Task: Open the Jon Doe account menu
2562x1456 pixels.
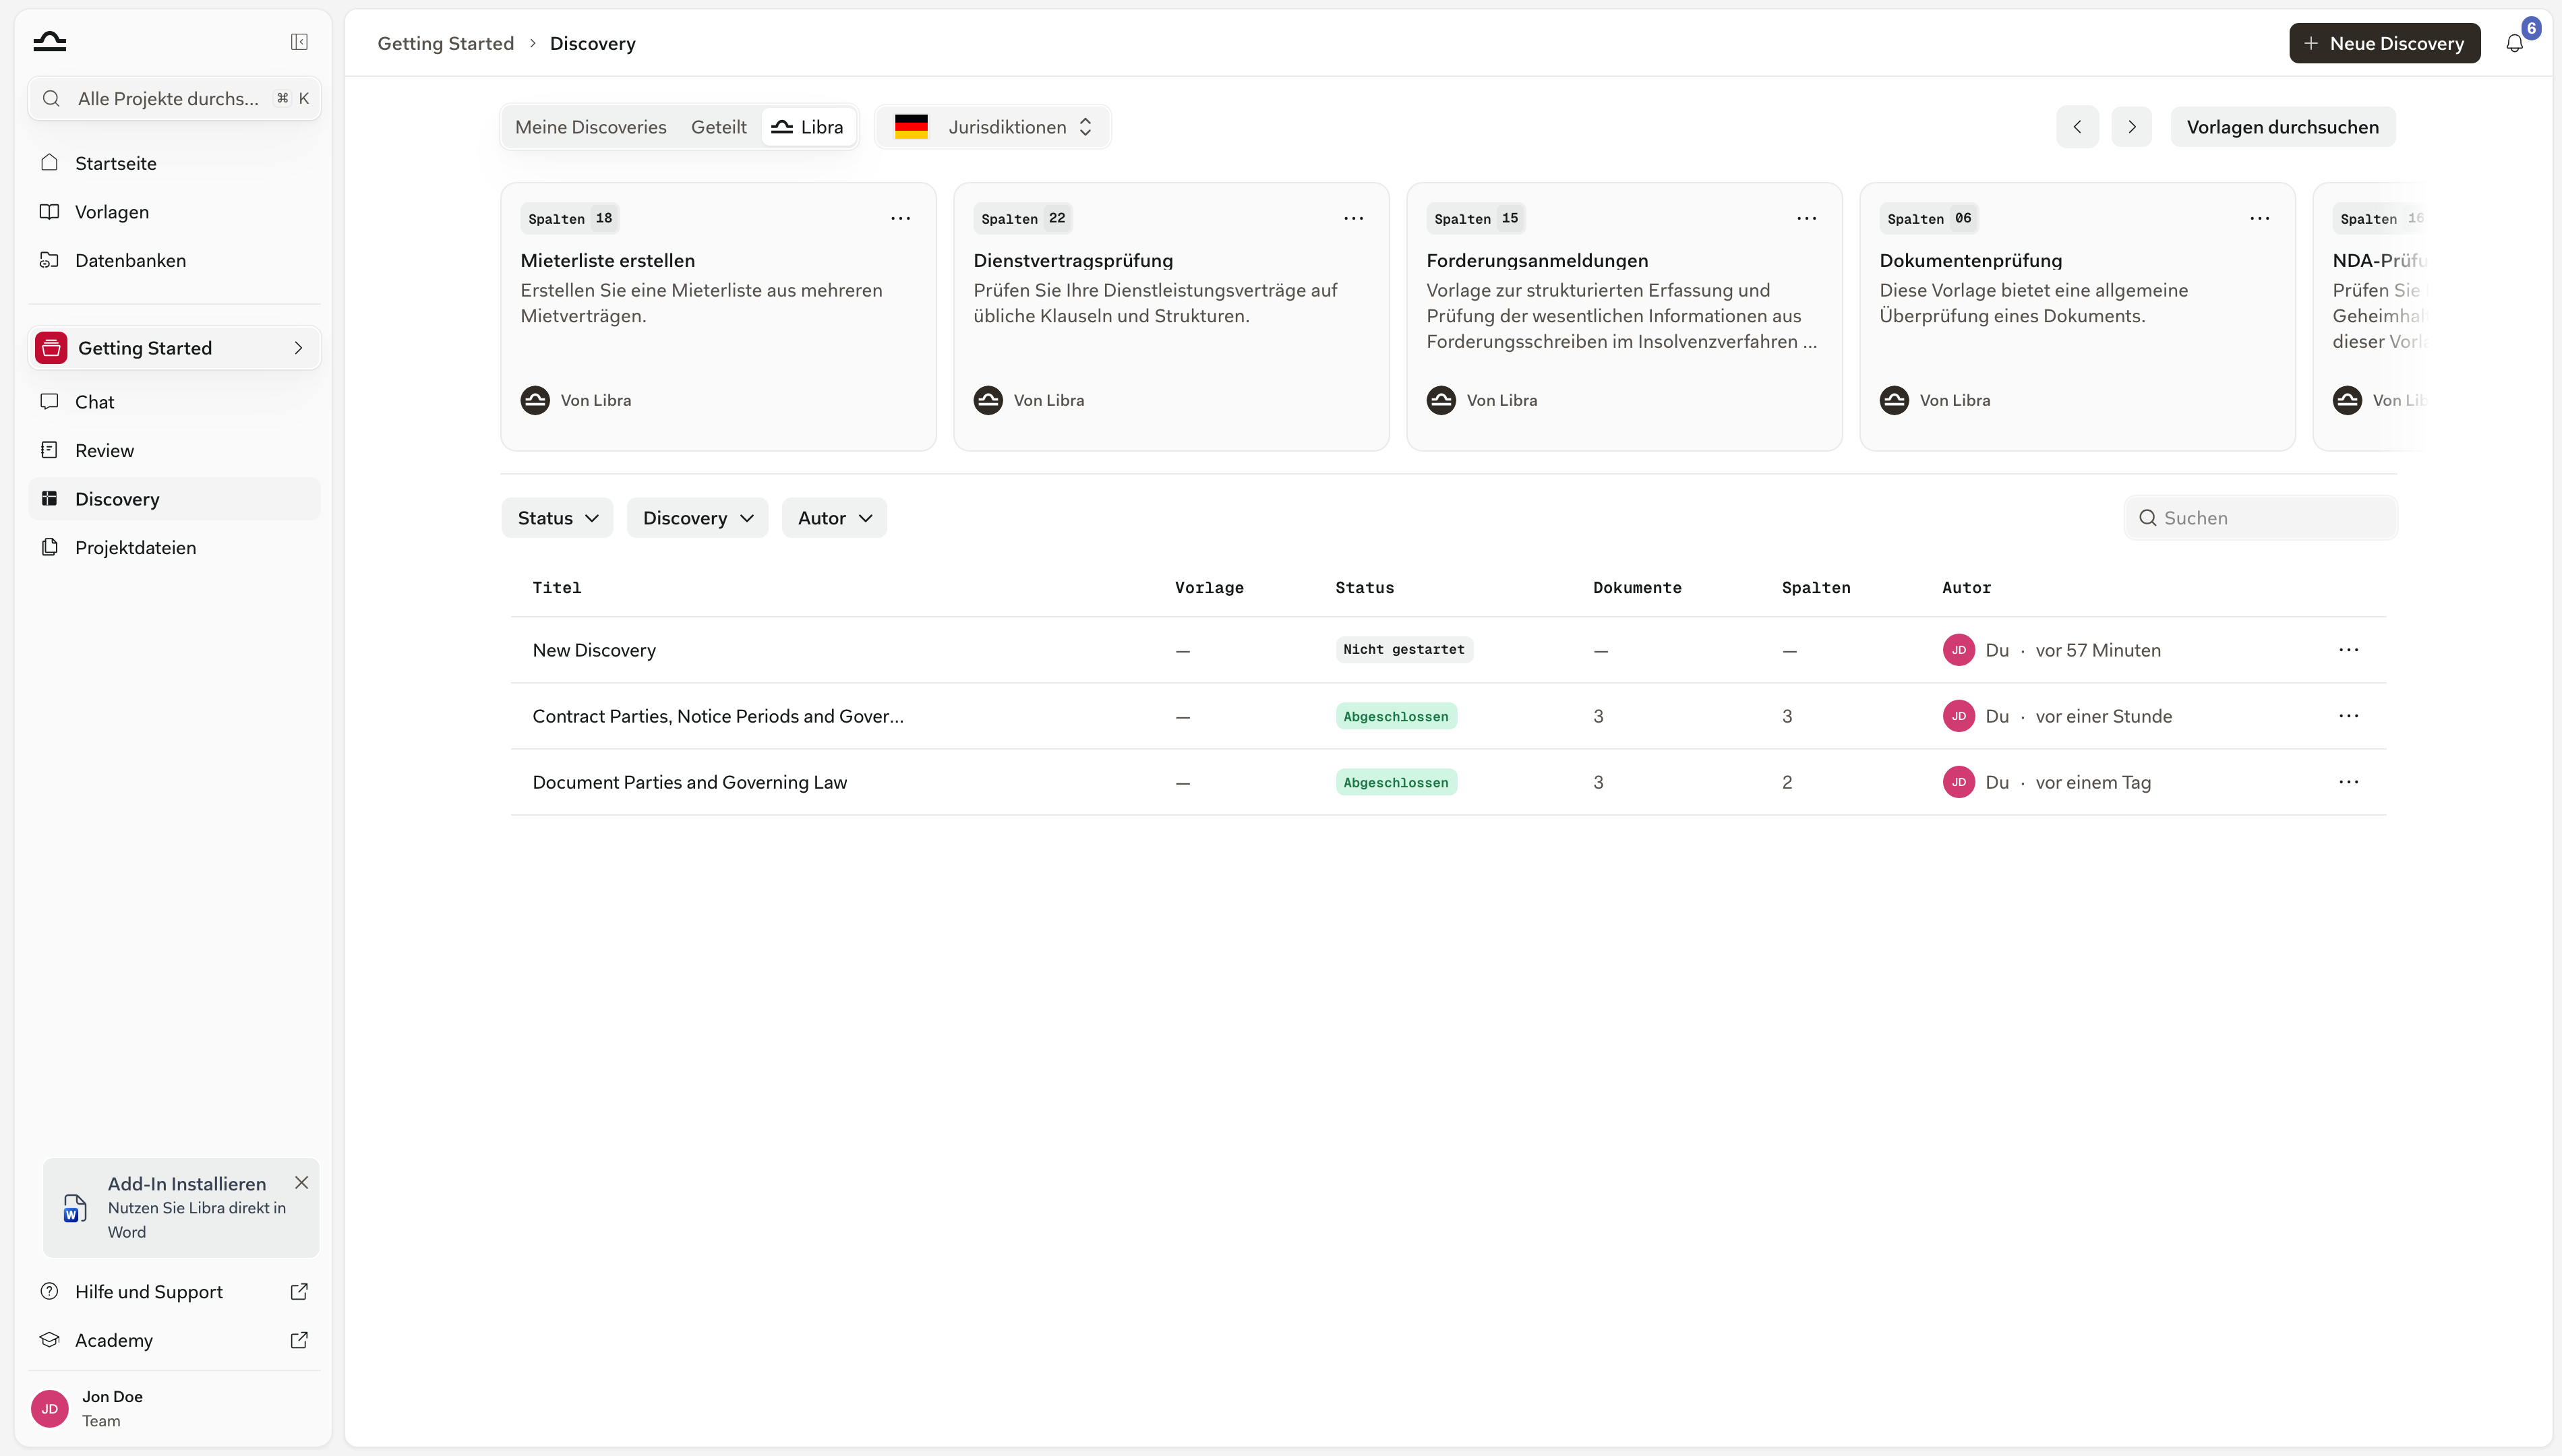Action: pyautogui.click(x=174, y=1408)
